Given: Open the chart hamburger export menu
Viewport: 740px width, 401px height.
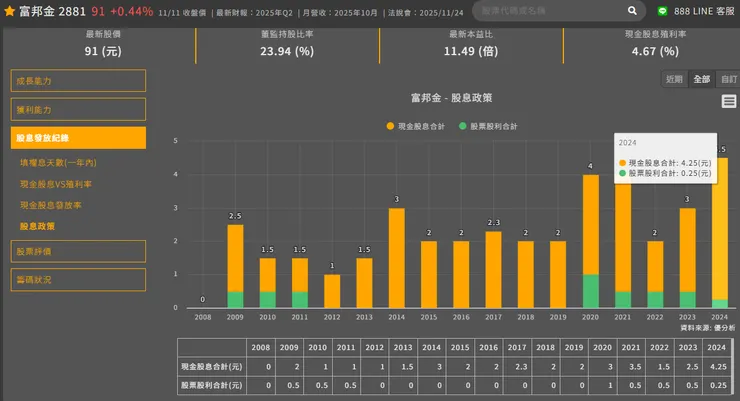Looking at the screenshot, I should click(x=729, y=101).
